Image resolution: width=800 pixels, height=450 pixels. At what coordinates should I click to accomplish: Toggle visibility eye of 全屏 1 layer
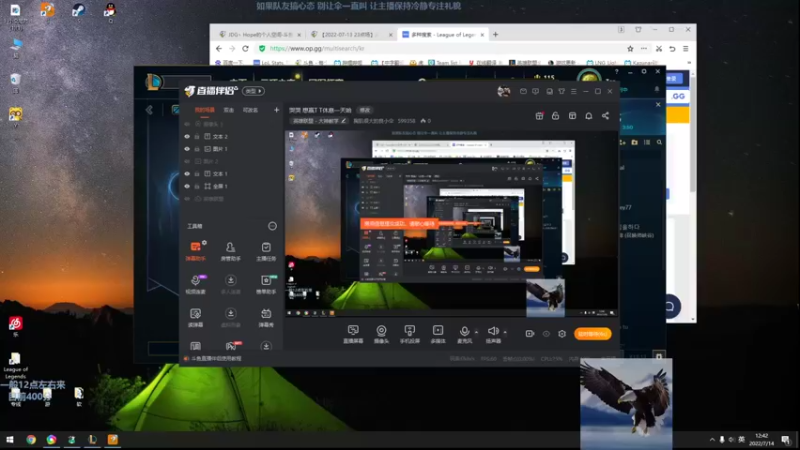click(187, 186)
